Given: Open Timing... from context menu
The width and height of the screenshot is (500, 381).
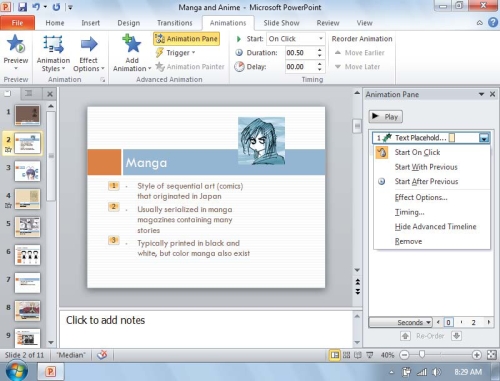Looking at the screenshot, I should pos(432,212).
